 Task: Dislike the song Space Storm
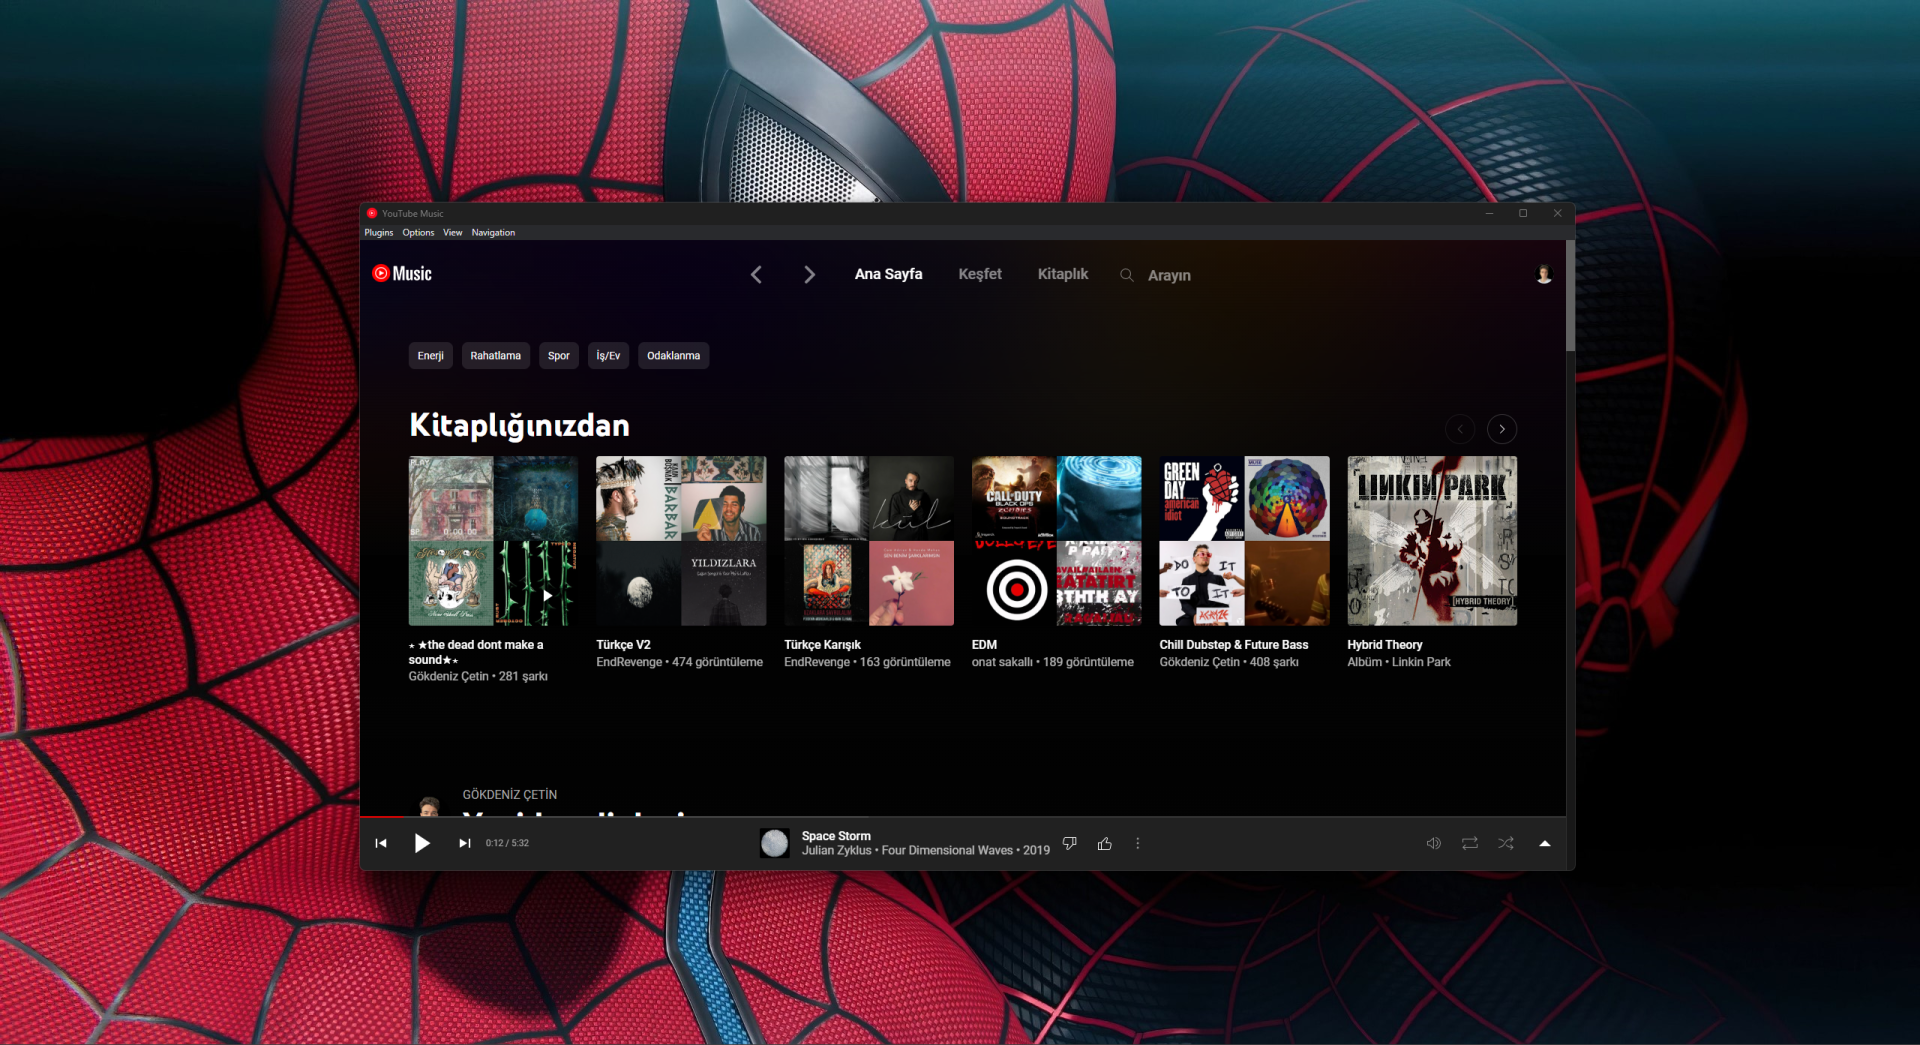pyautogui.click(x=1070, y=843)
